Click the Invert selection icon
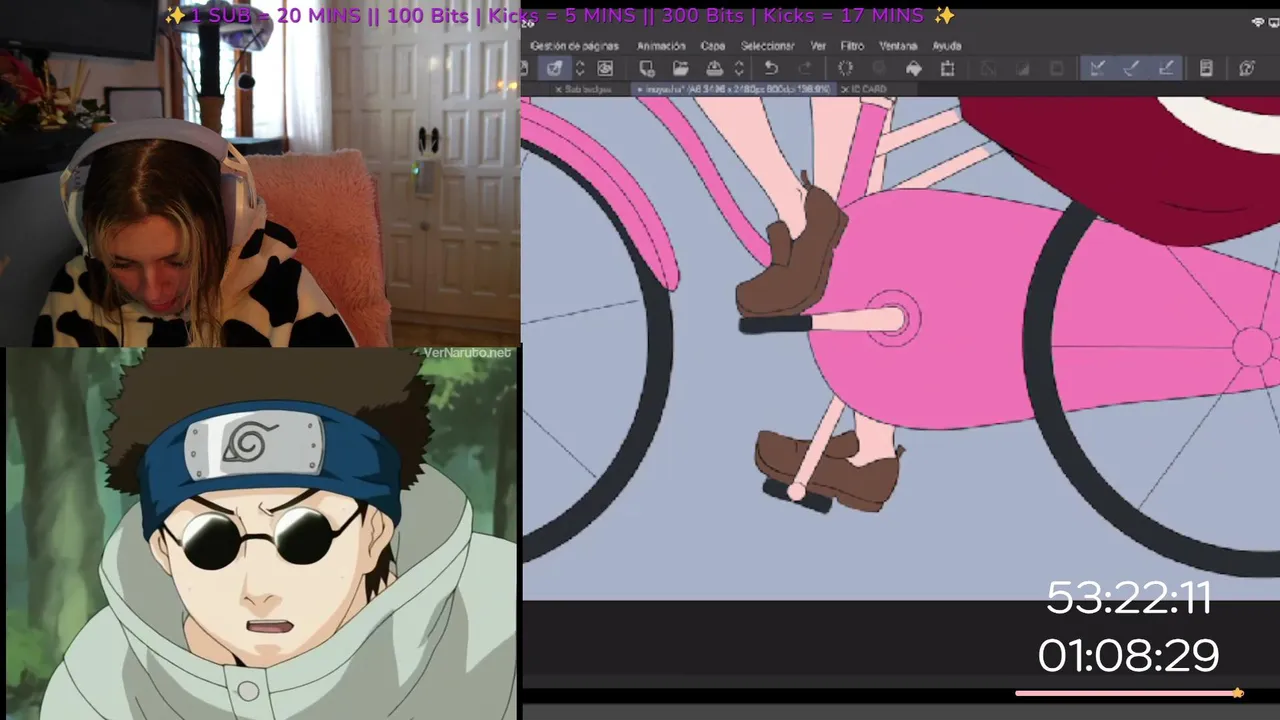Image resolution: width=1280 pixels, height=720 pixels. point(1022,68)
